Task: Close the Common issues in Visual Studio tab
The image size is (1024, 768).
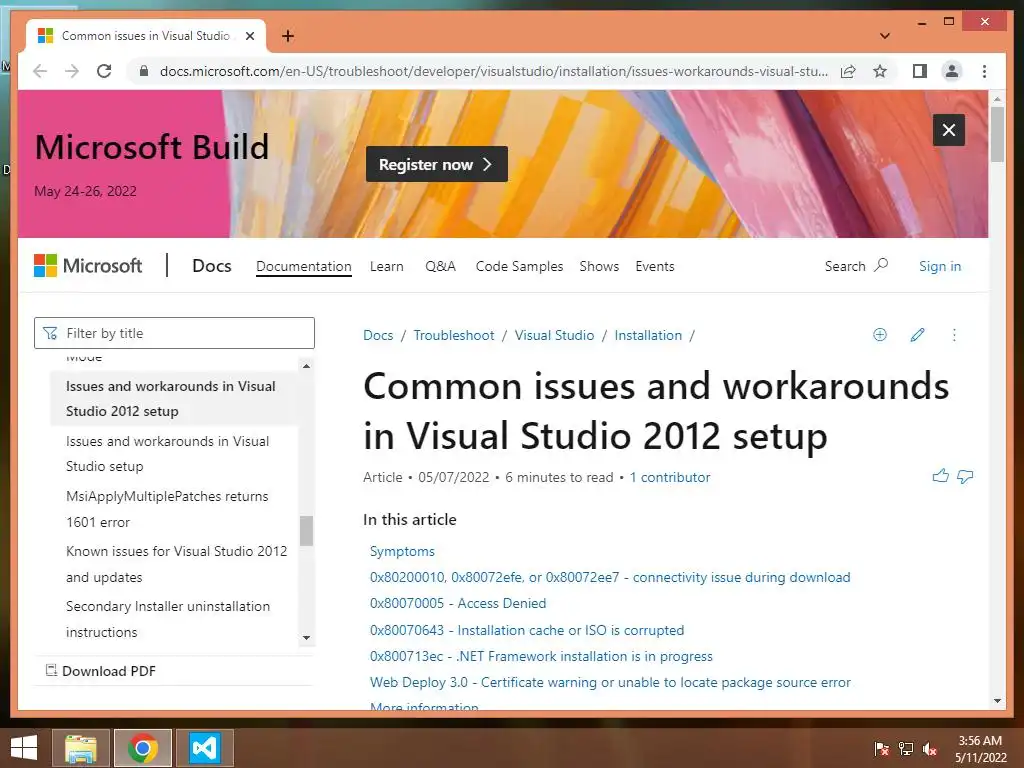Action: pyautogui.click(x=249, y=36)
